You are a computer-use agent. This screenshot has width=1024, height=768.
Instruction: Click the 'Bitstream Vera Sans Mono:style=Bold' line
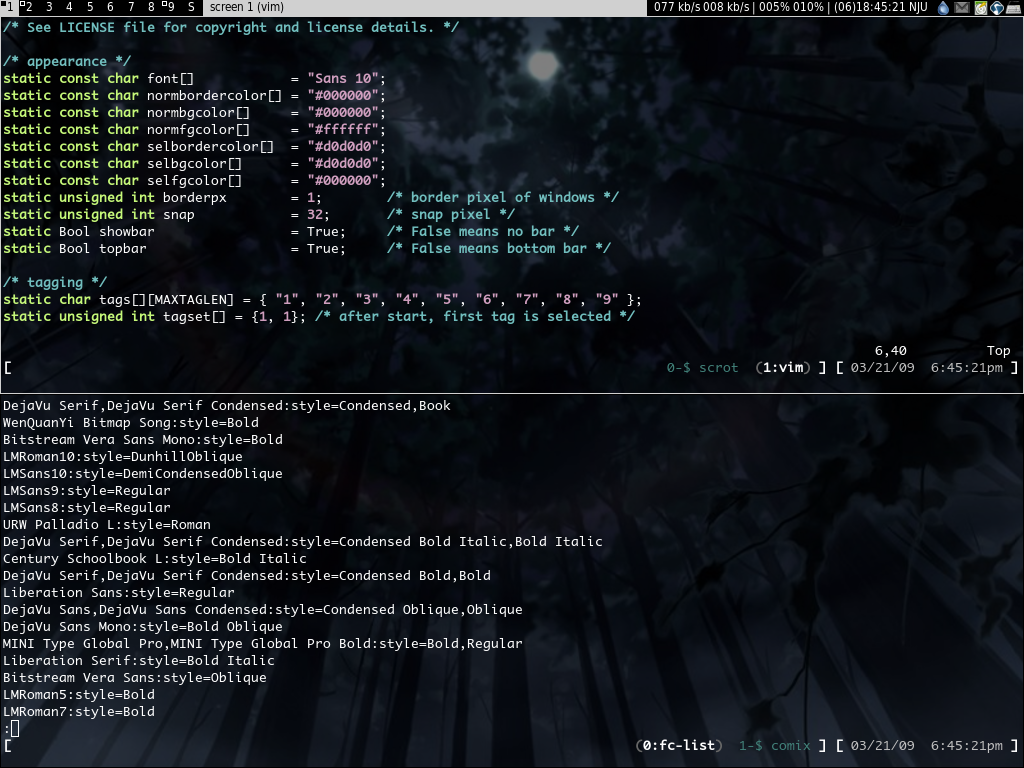pos(143,440)
